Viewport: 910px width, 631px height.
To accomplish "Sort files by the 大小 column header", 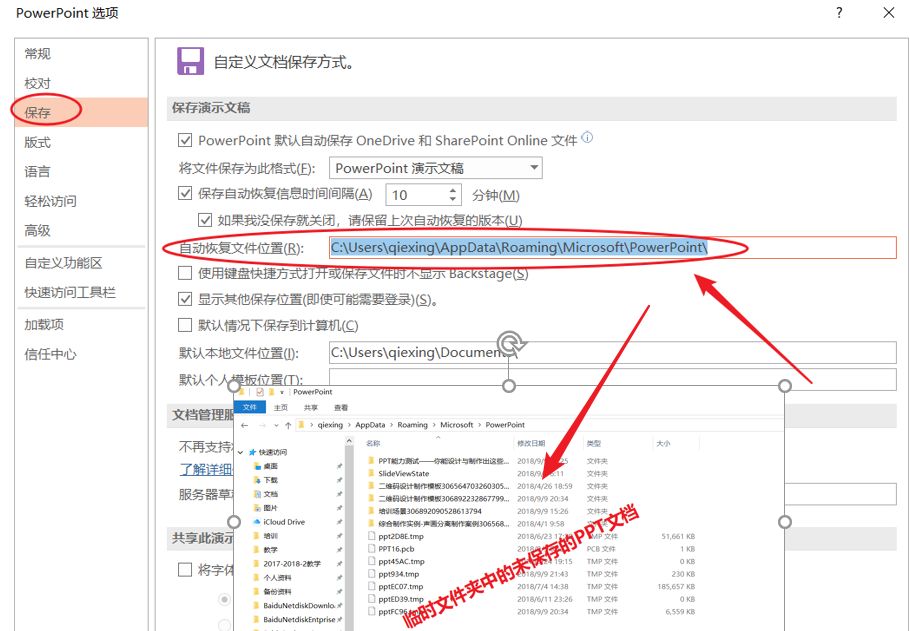I will point(663,443).
